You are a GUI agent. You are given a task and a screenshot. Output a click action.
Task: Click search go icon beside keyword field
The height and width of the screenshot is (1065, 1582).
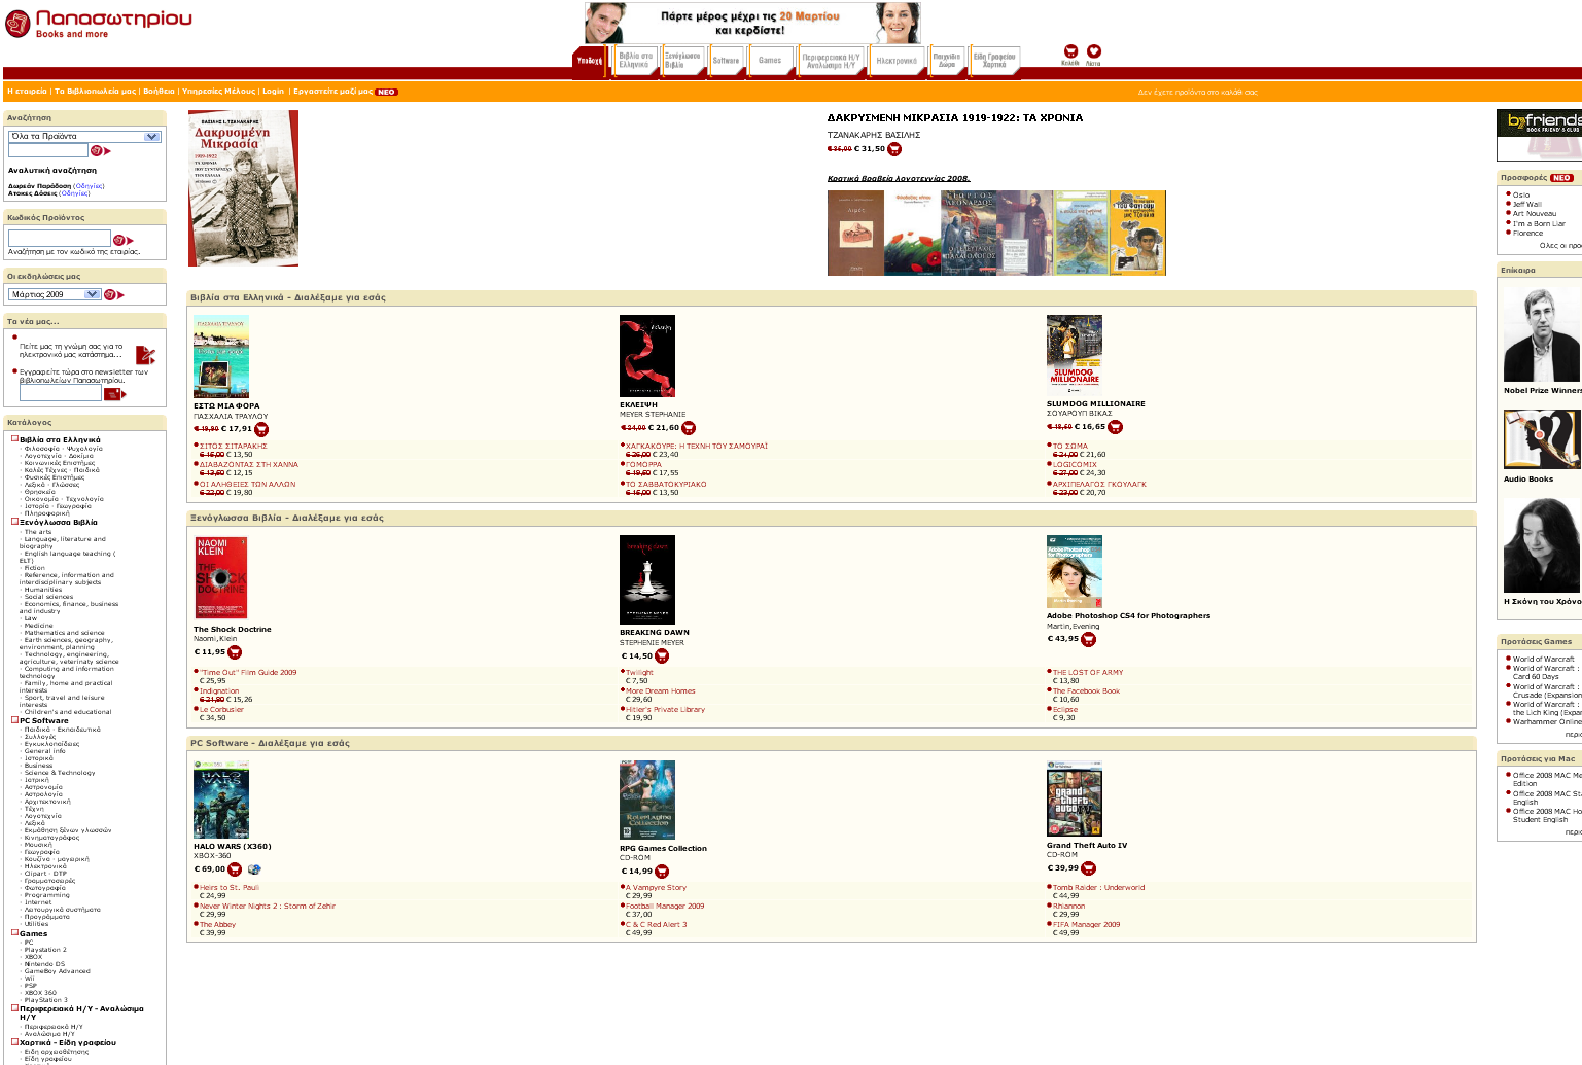101,151
